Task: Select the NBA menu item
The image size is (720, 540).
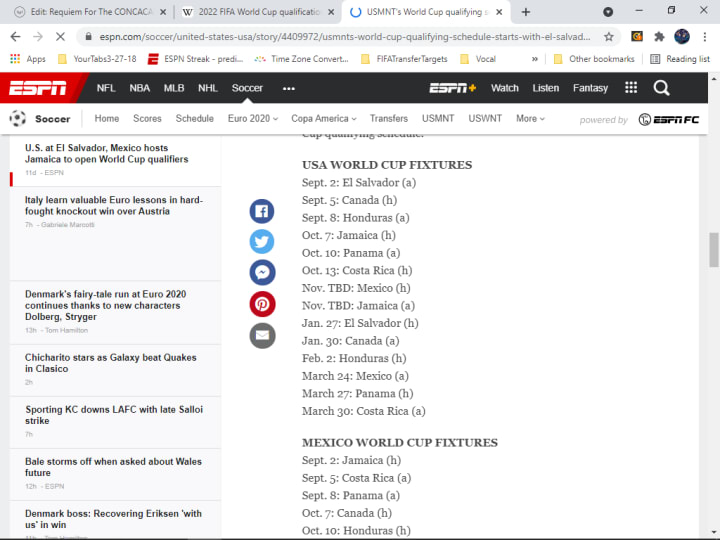Action: click(140, 88)
